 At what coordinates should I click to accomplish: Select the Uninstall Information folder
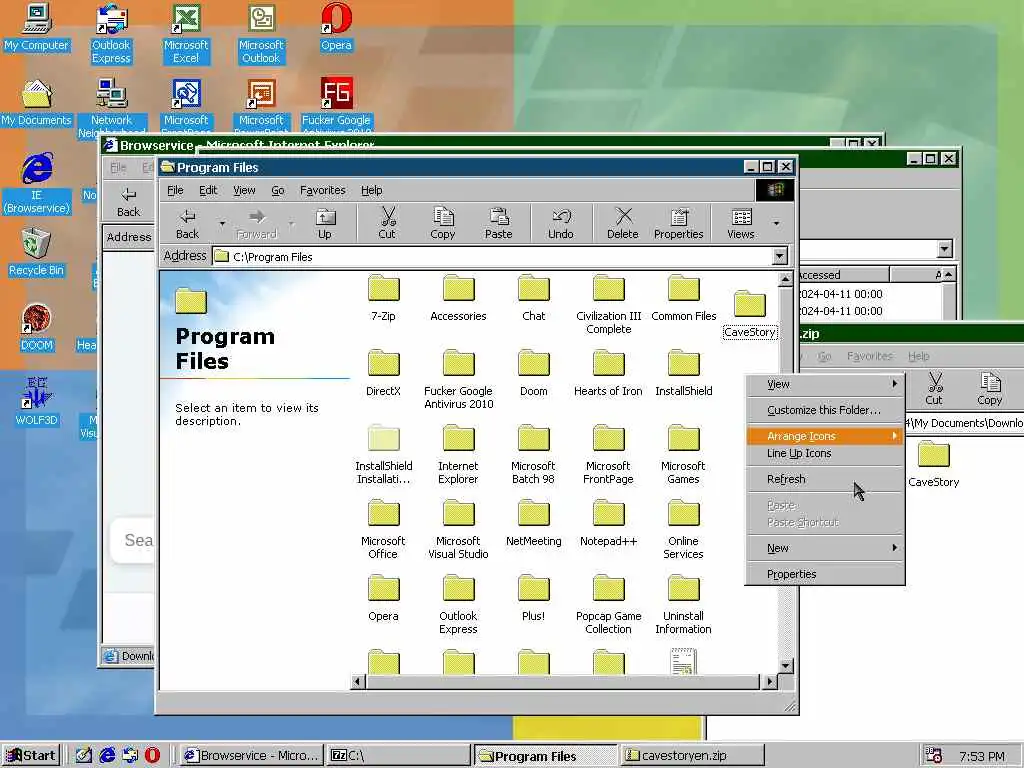(684, 605)
